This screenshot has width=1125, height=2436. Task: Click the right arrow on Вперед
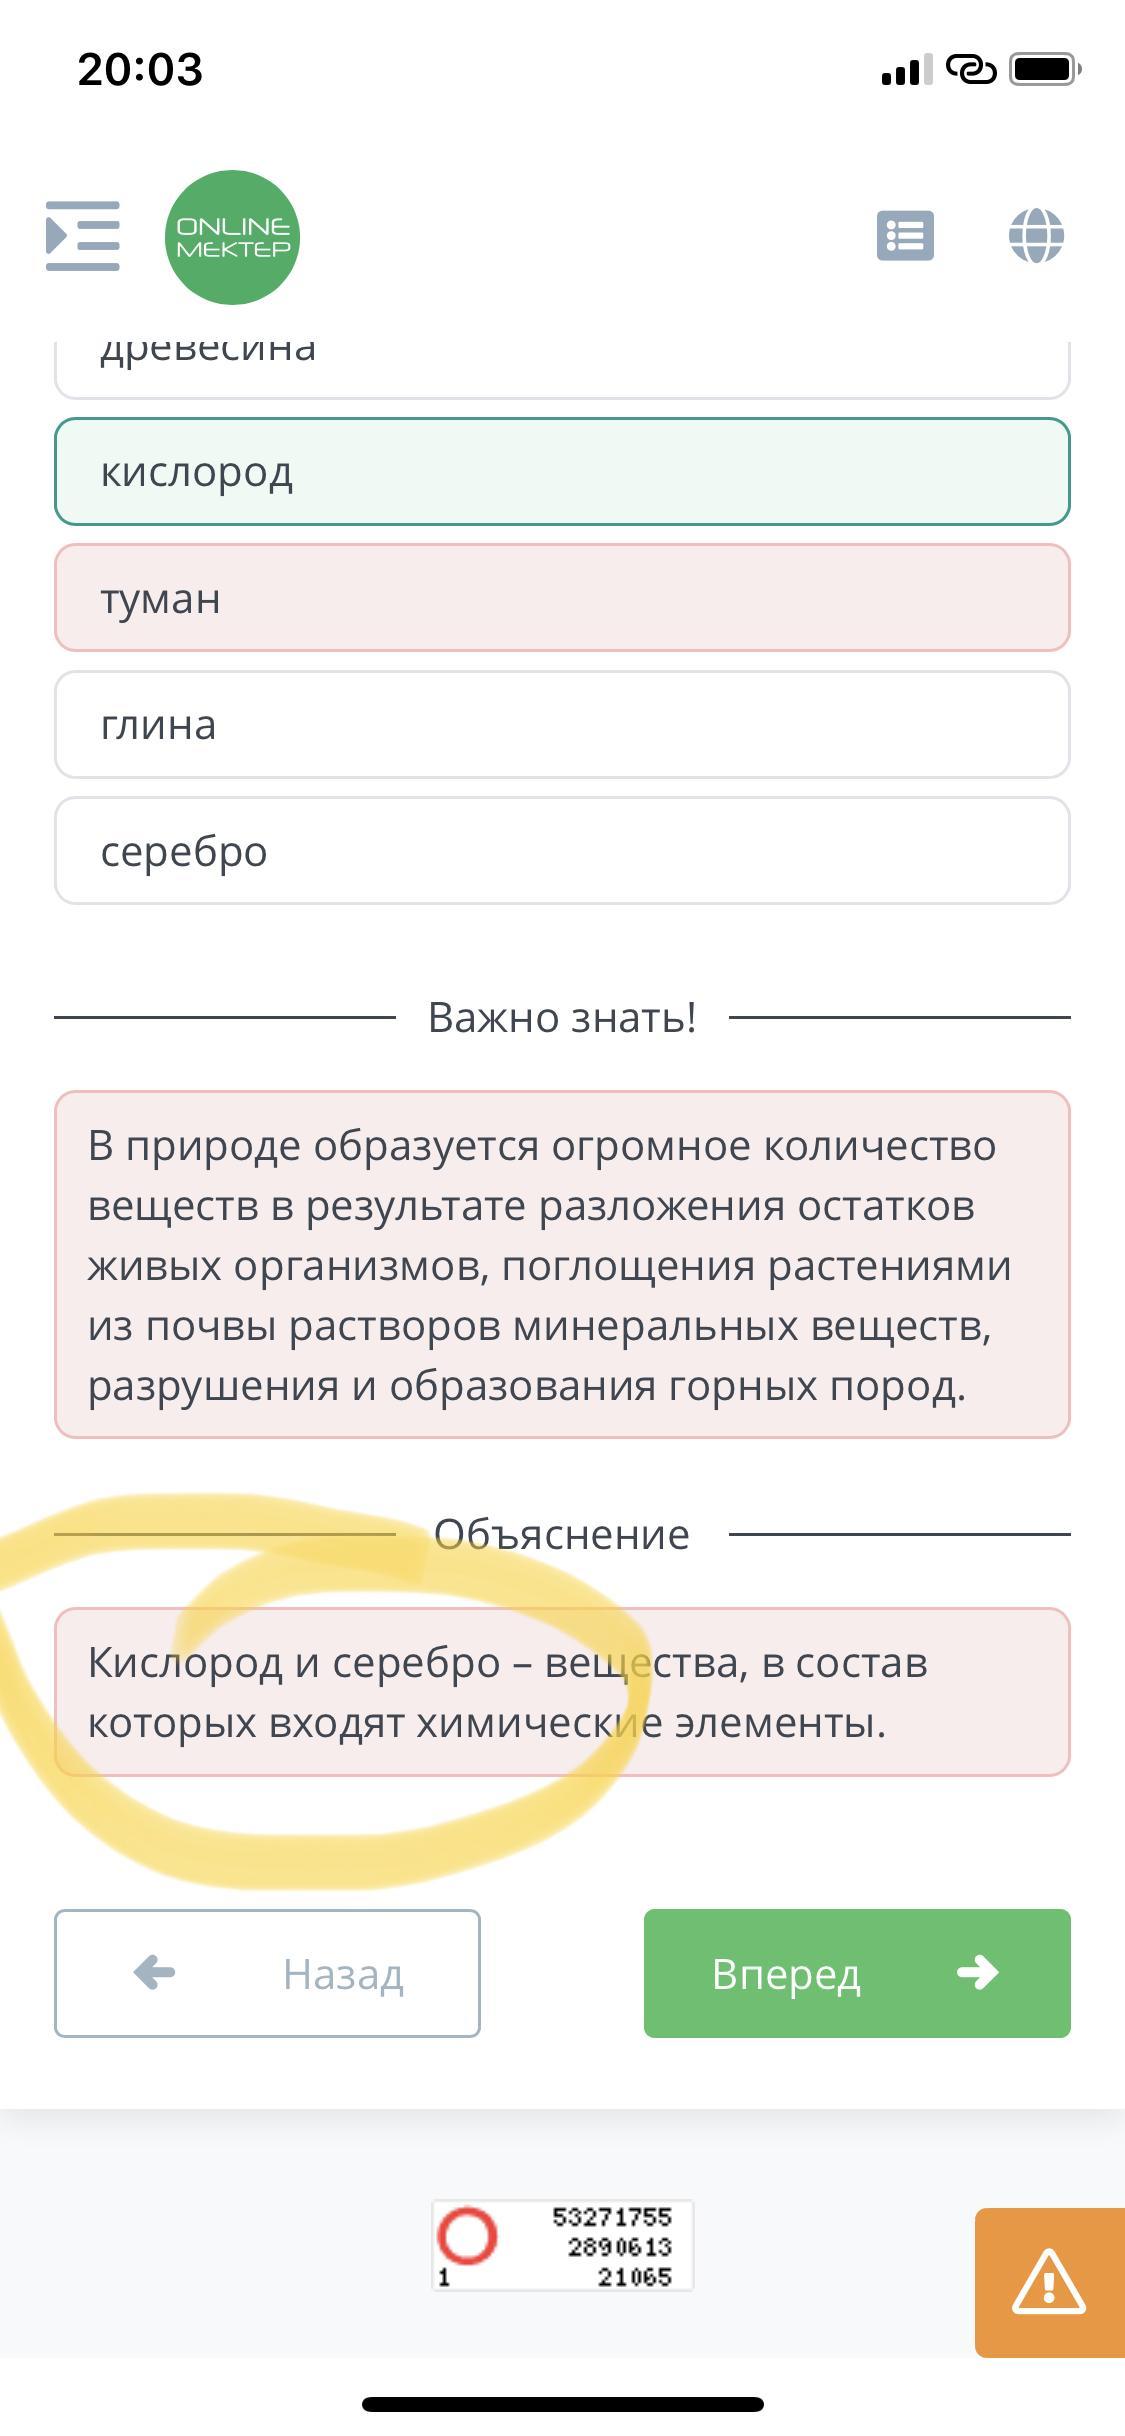[977, 1972]
